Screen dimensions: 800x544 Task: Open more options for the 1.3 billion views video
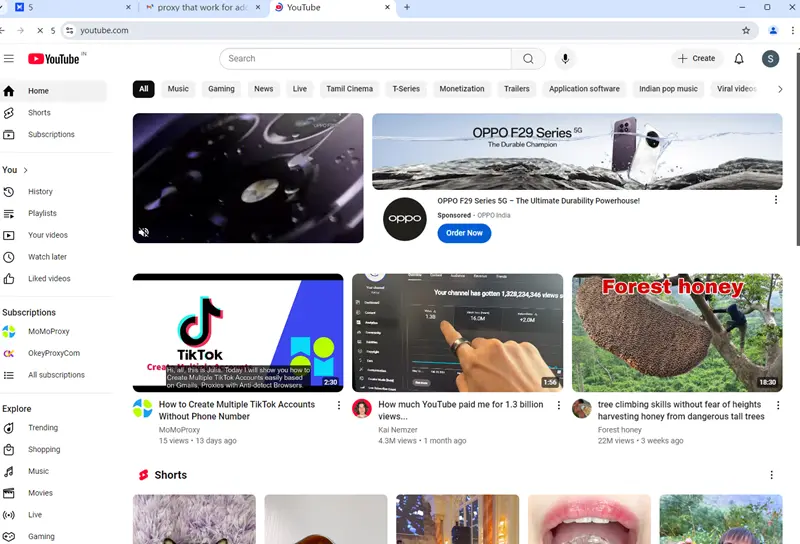point(559,405)
